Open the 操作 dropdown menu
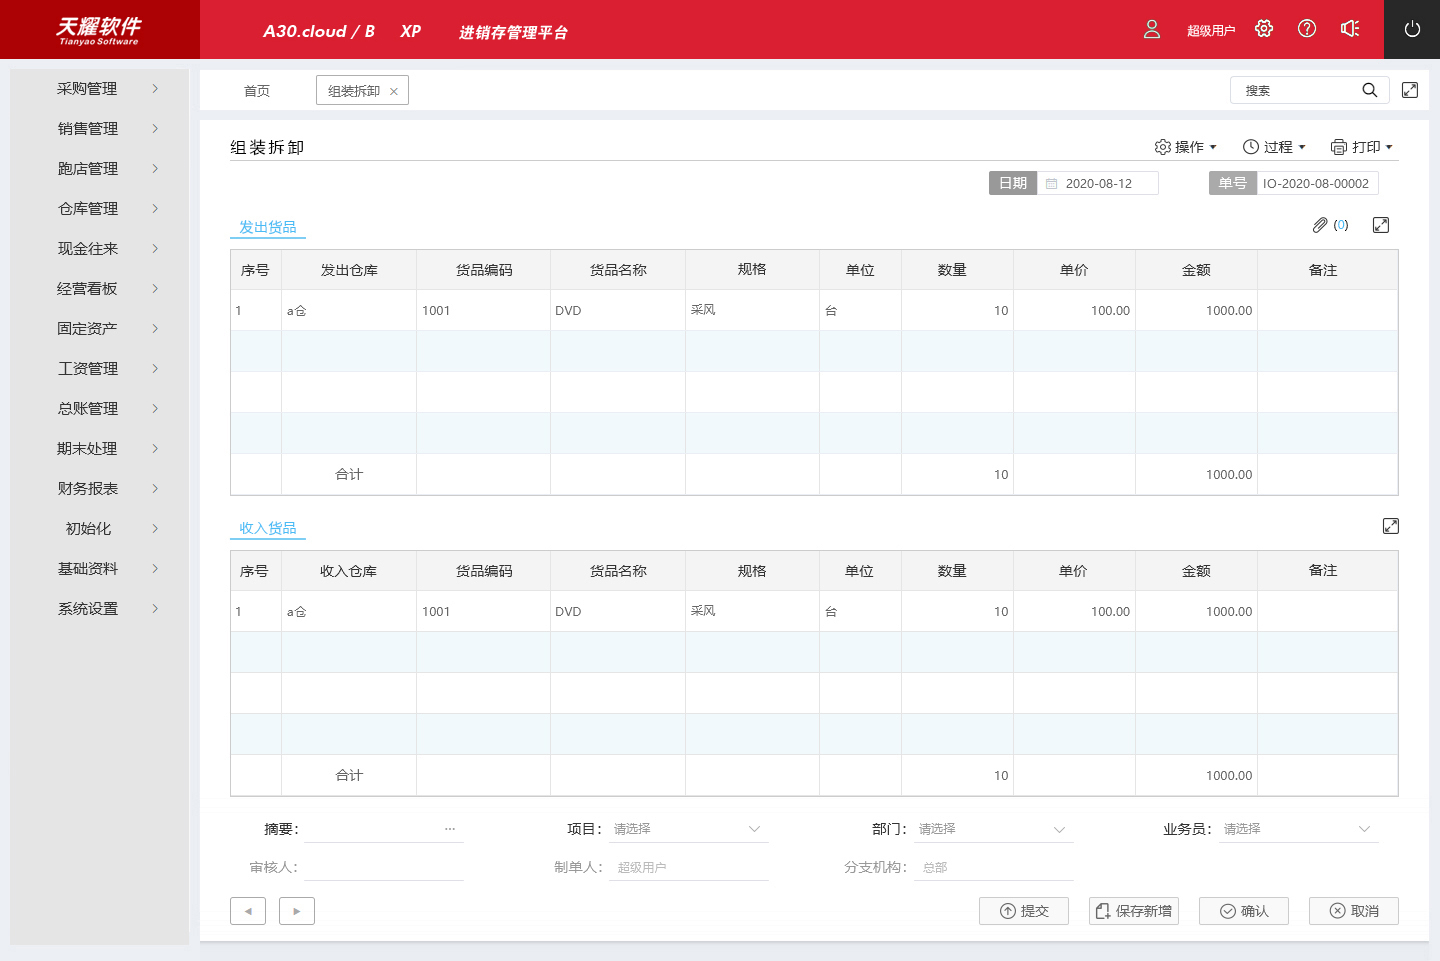 point(1186,147)
